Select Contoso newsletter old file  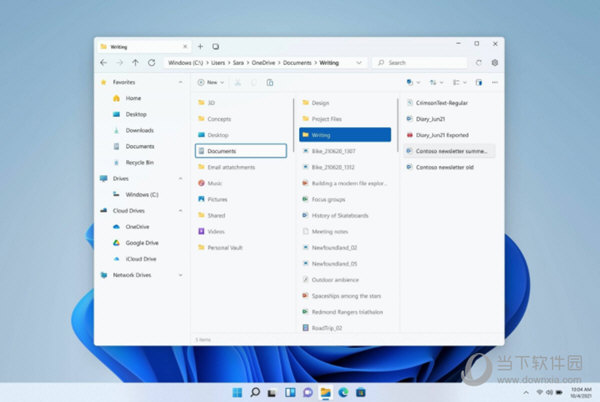click(449, 167)
